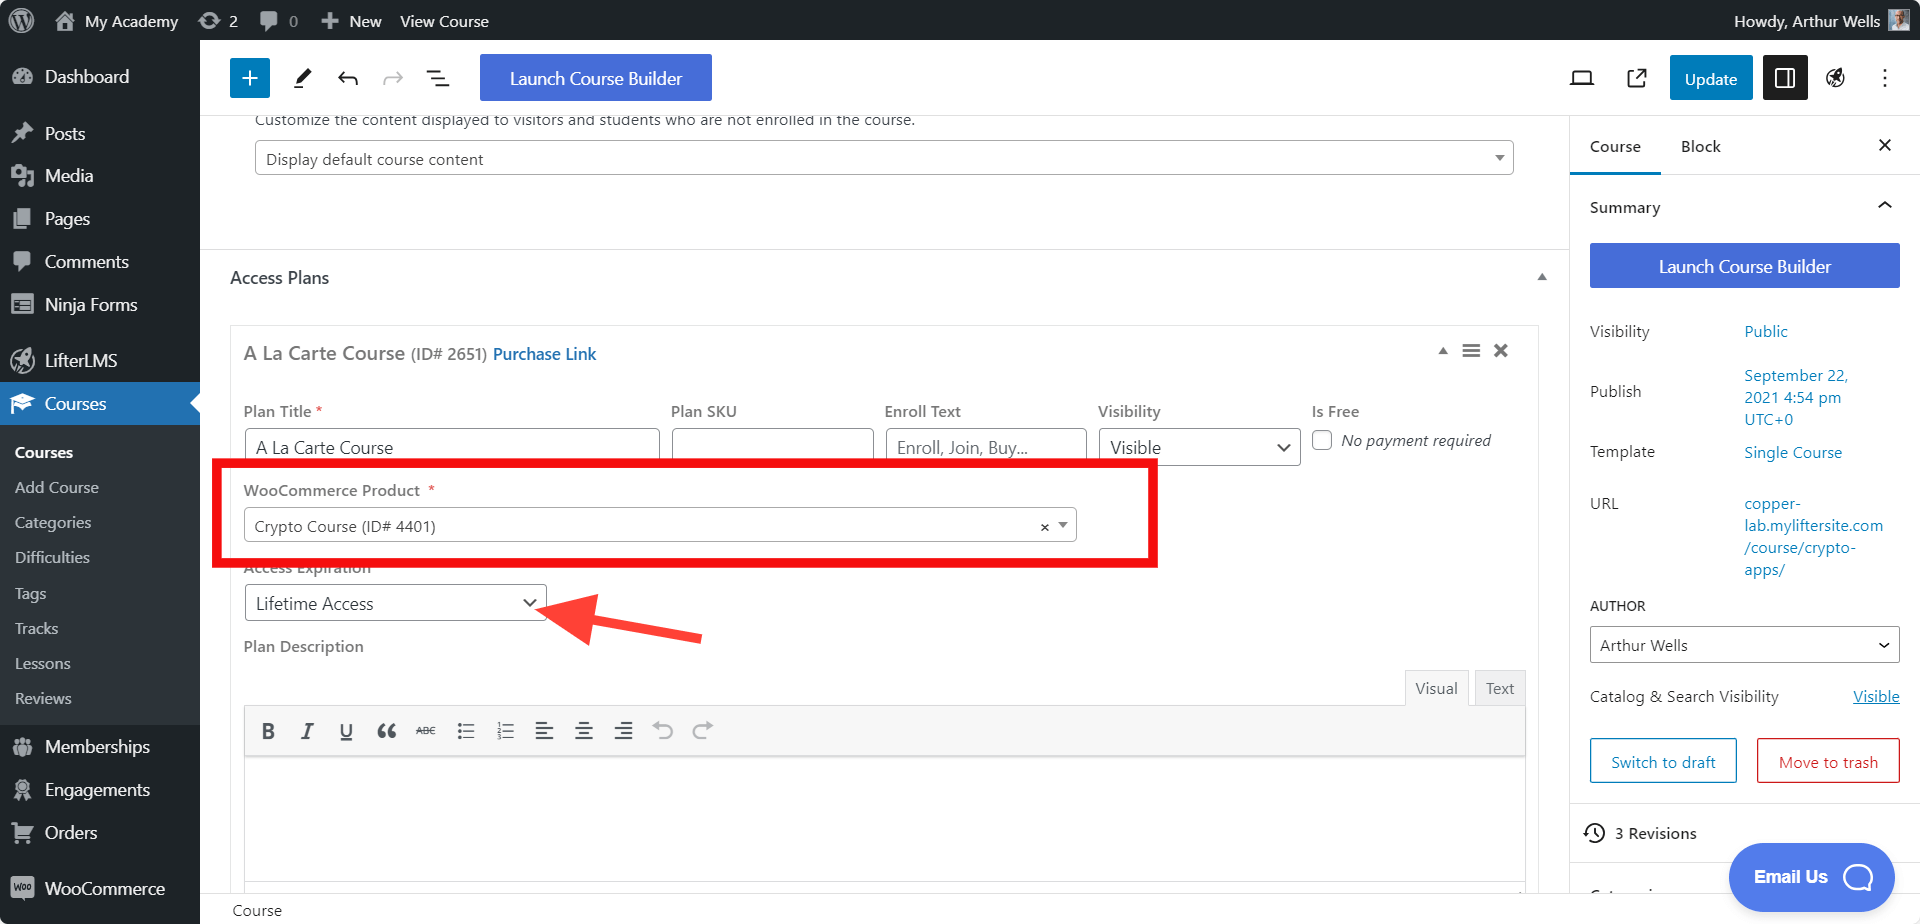Align text left in plan description
This screenshot has width=1920, height=924.
(544, 731)
